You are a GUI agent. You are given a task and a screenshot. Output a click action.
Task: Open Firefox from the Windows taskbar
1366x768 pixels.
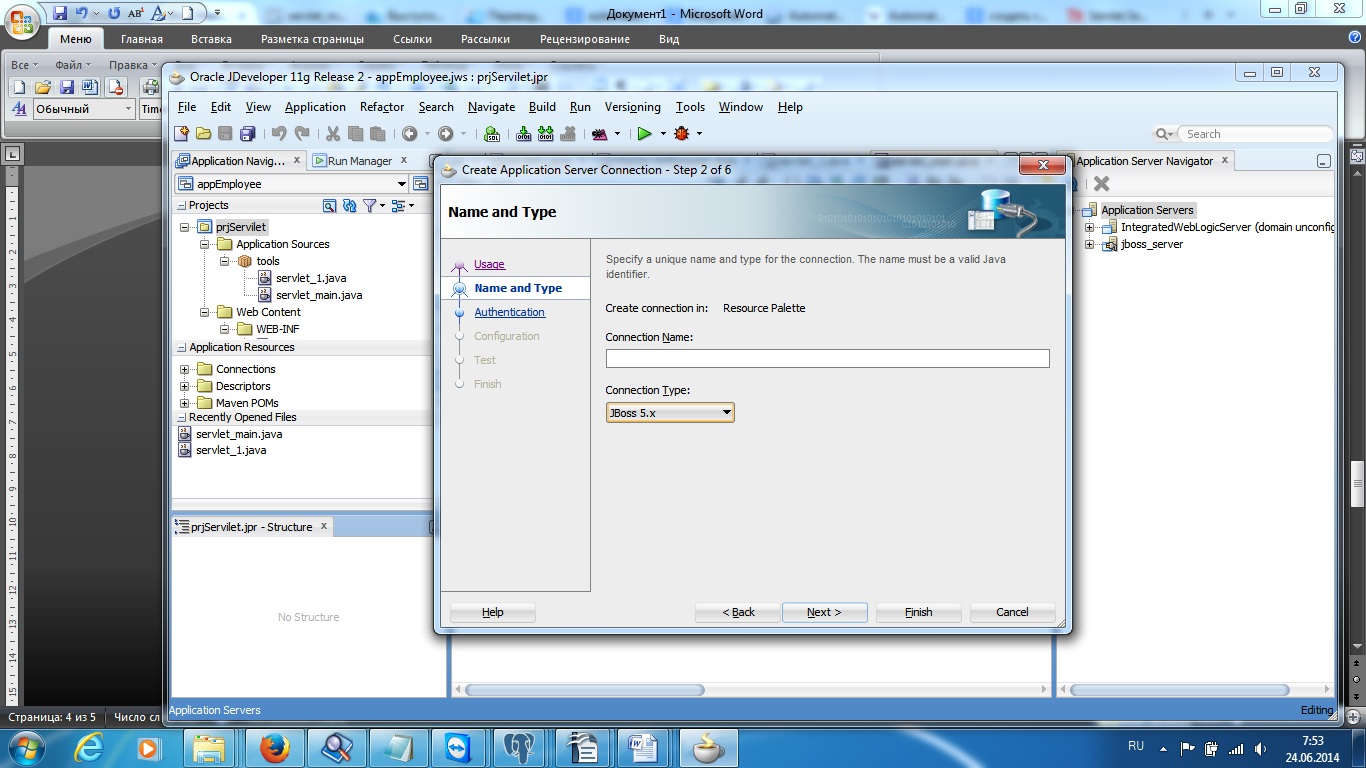click(274, 747)
